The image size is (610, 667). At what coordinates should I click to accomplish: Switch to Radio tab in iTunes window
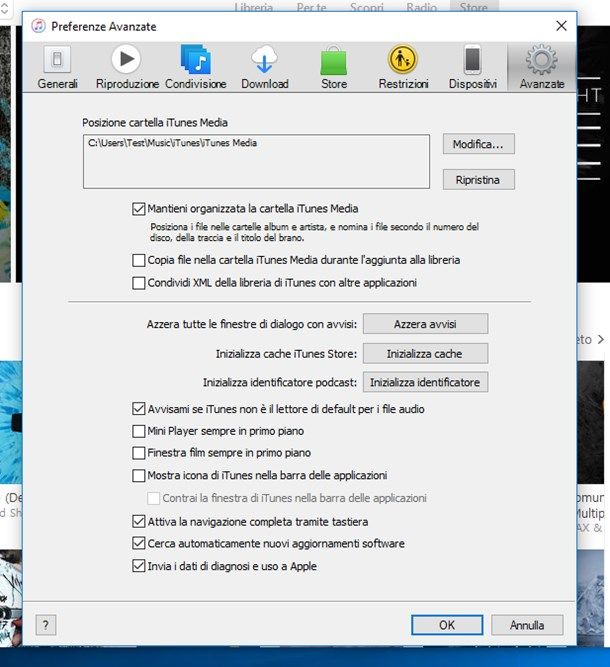(x=422, y=7)
